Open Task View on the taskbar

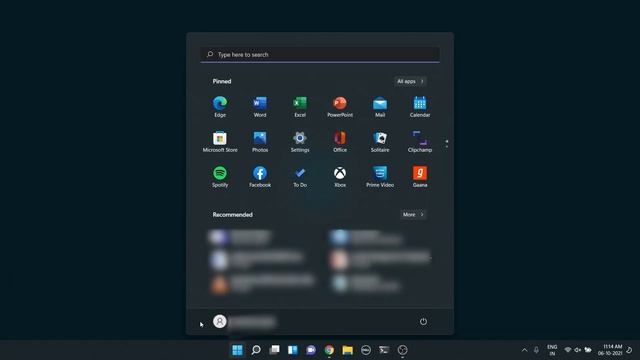(274, 350)
